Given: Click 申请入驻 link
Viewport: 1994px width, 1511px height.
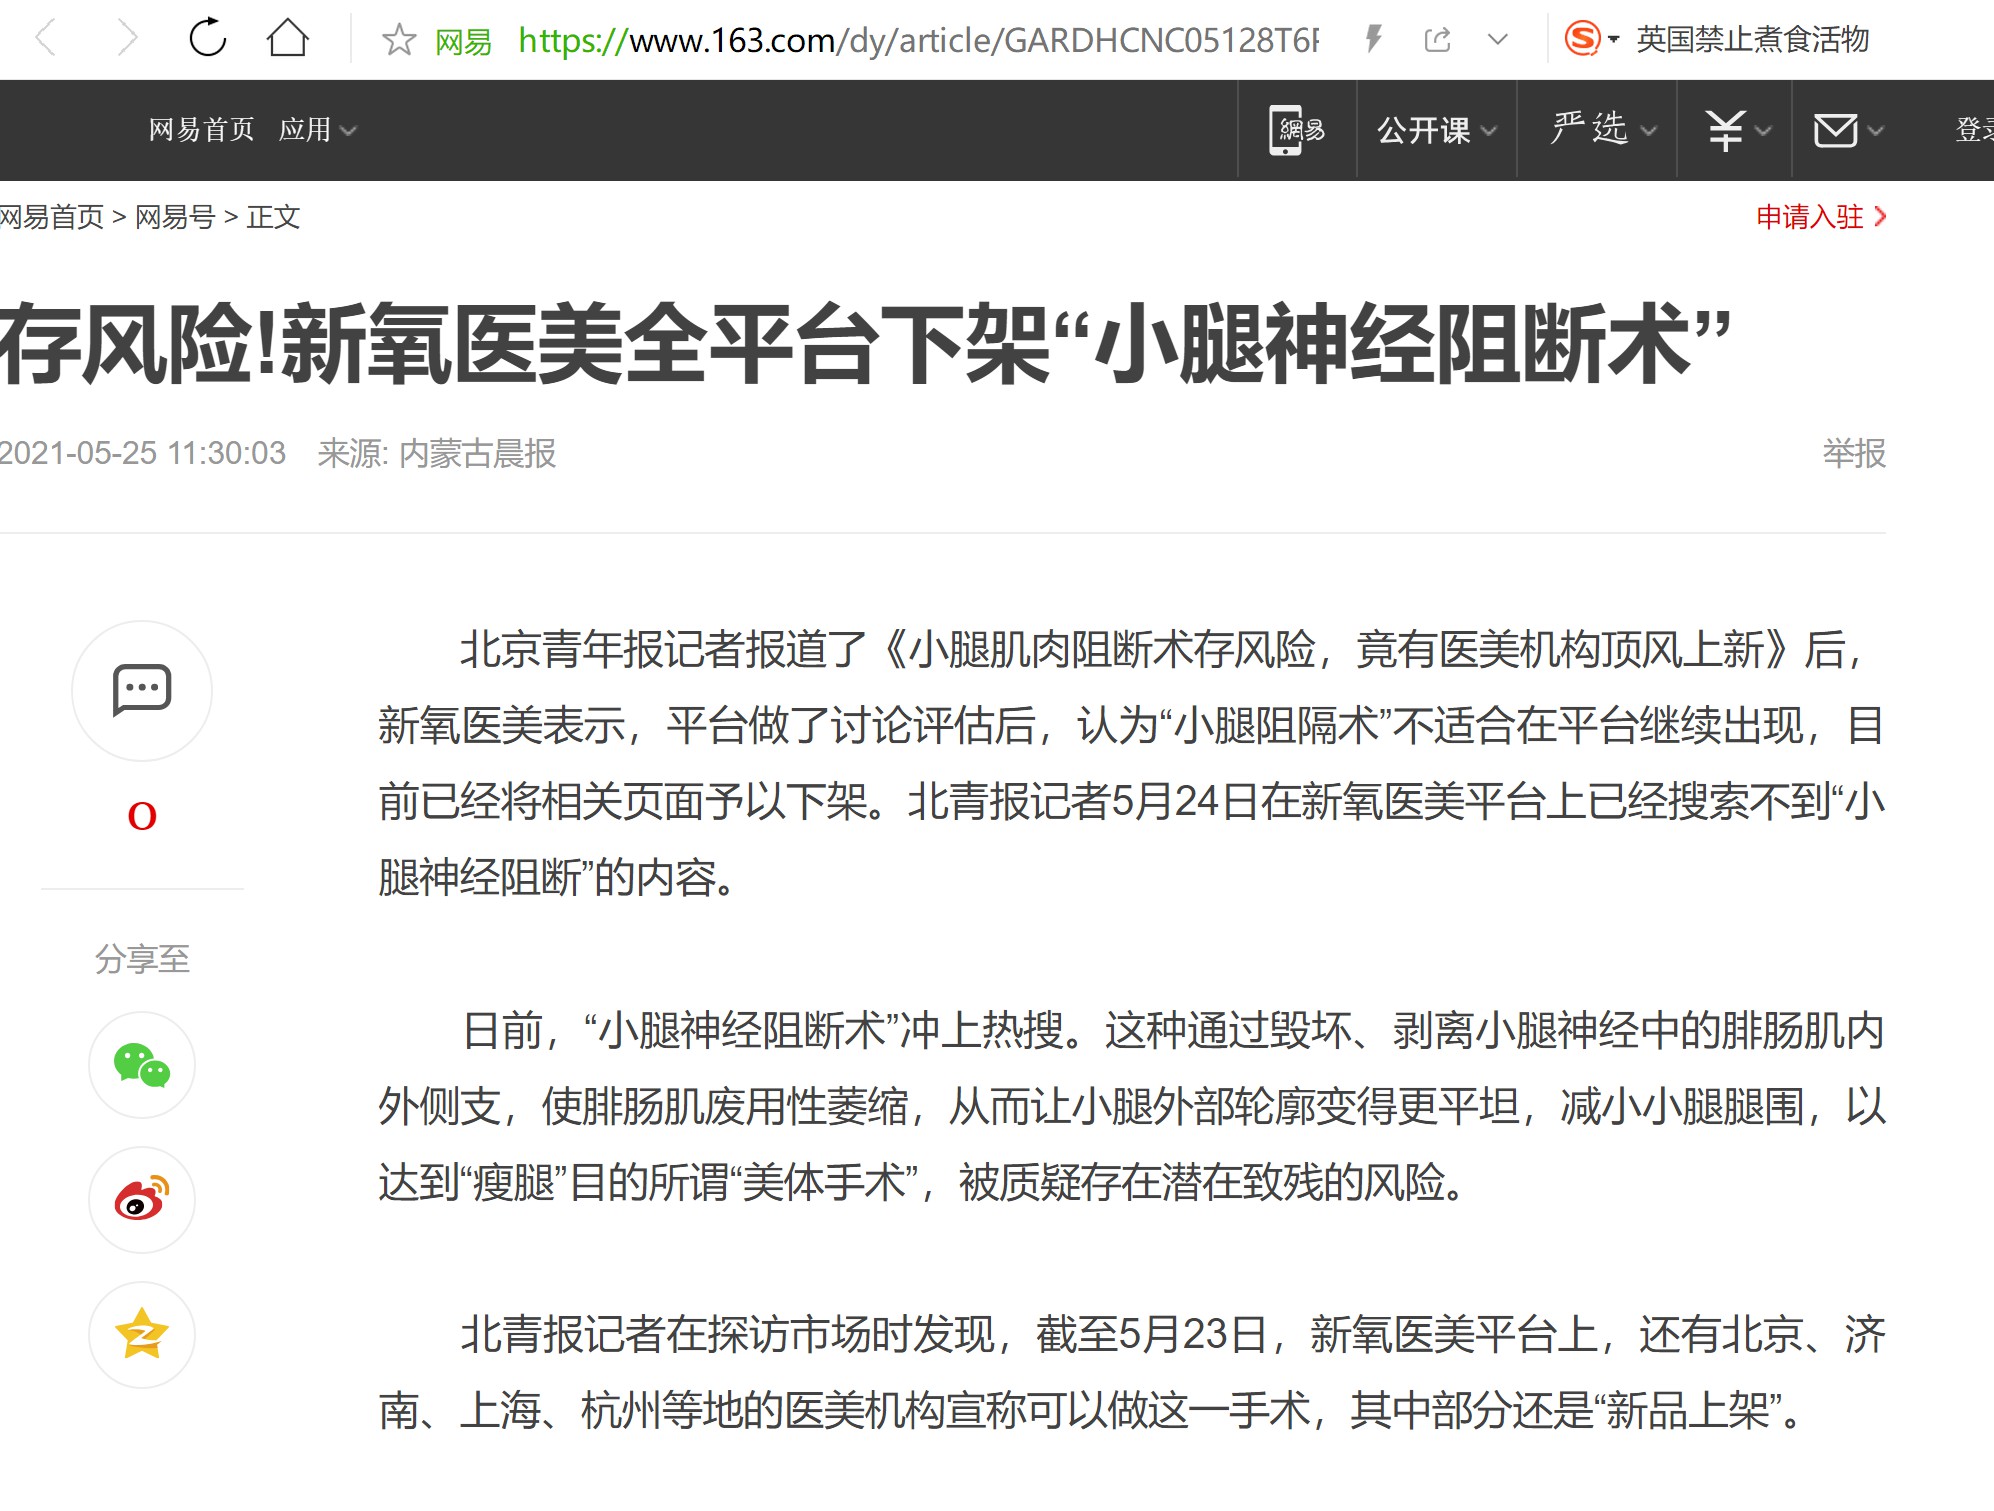Looking at the screenshot, I should (1821, 217).
